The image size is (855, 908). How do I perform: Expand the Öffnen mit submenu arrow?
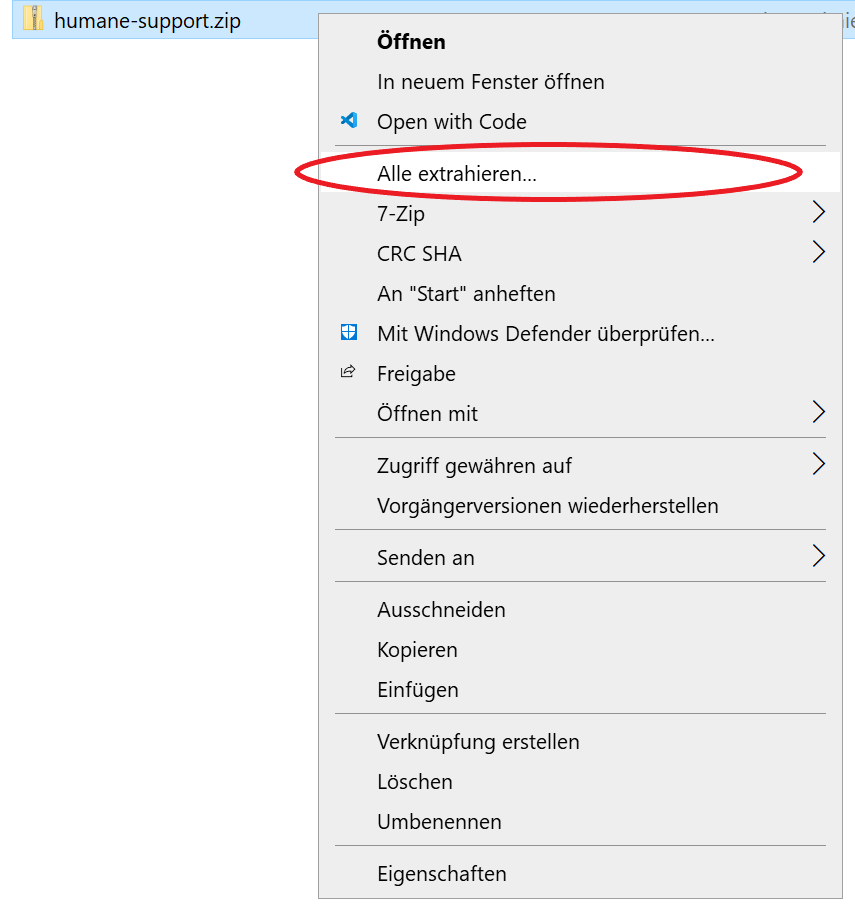click(x=818, y=413)
